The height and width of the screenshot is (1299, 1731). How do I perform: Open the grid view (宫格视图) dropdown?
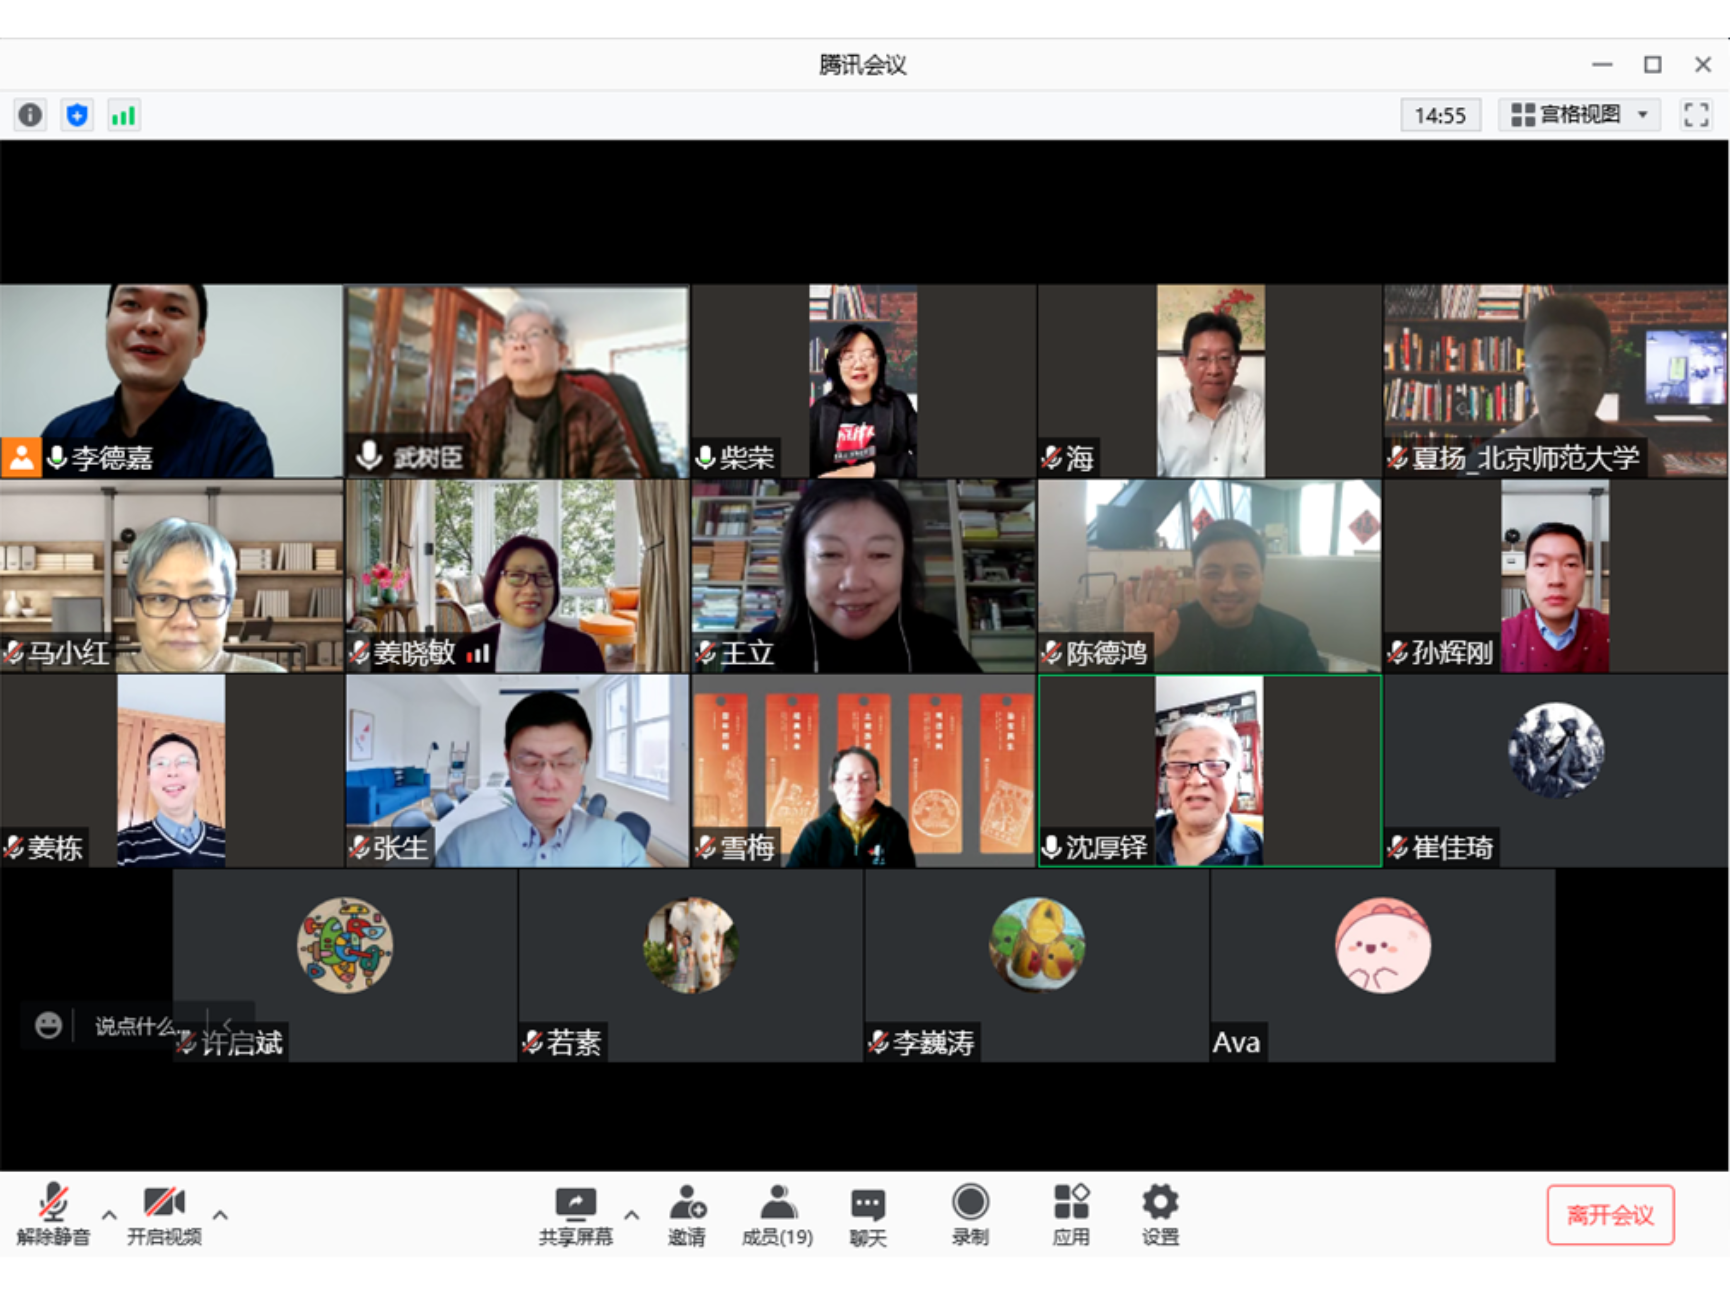[x=1579, y=115]
